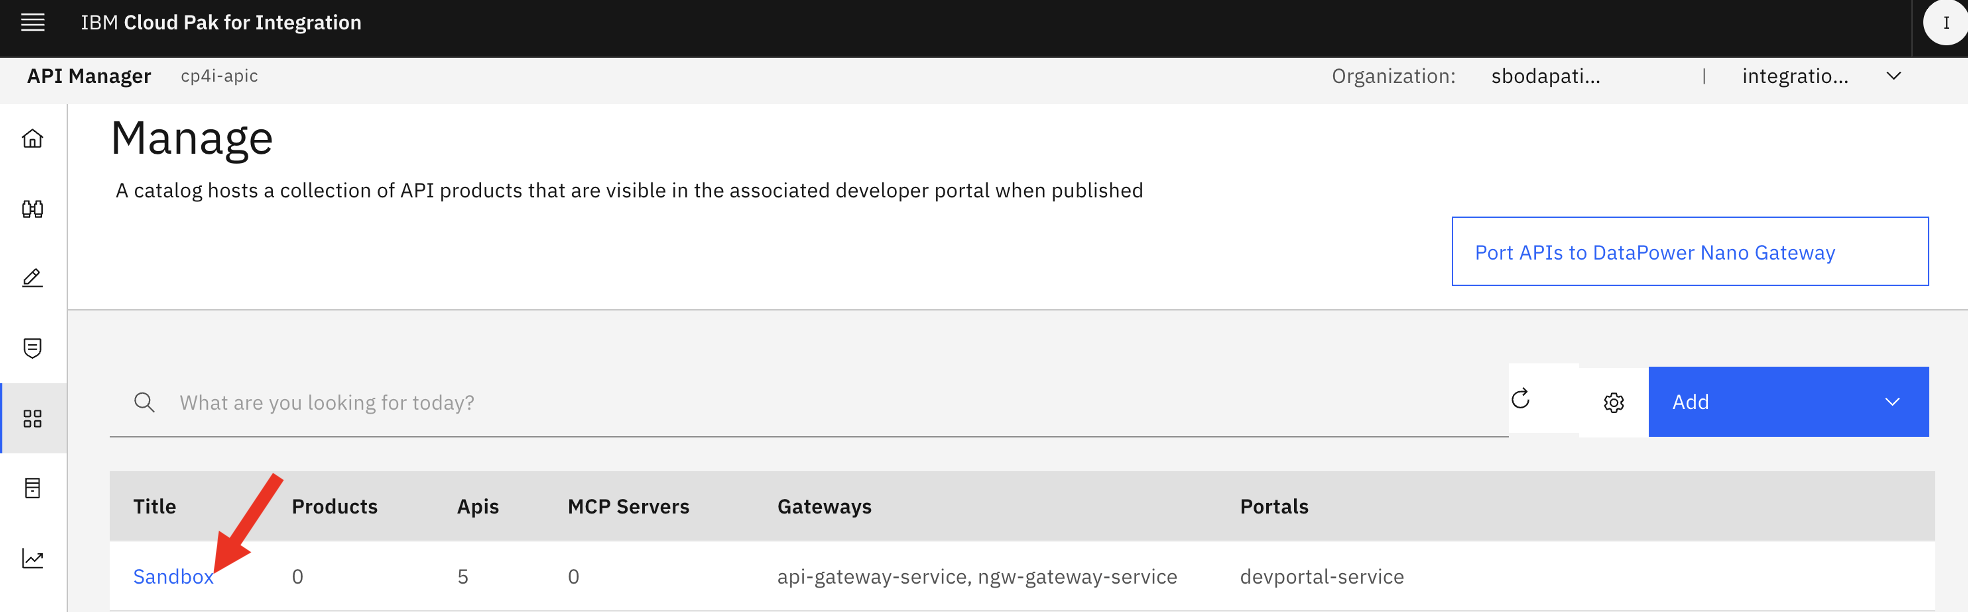Click the Portals column header
The width and height of the screenshot is (1968, 612).
(1274, 507)
